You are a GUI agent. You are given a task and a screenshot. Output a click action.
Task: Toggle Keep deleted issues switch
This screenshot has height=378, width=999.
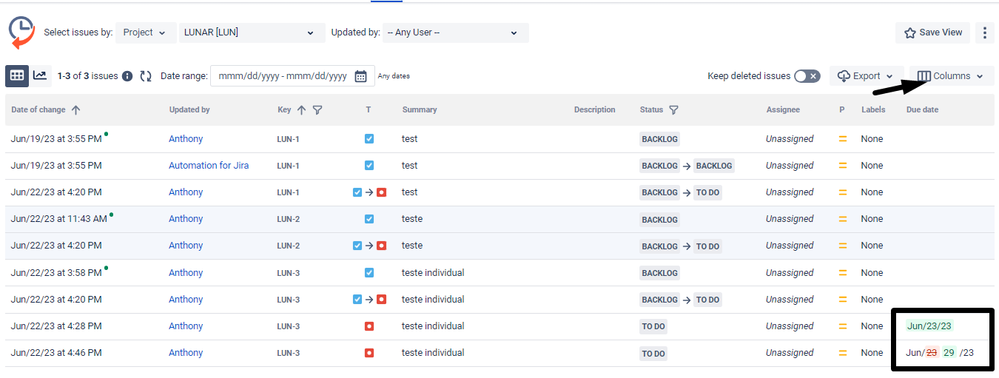807,76
